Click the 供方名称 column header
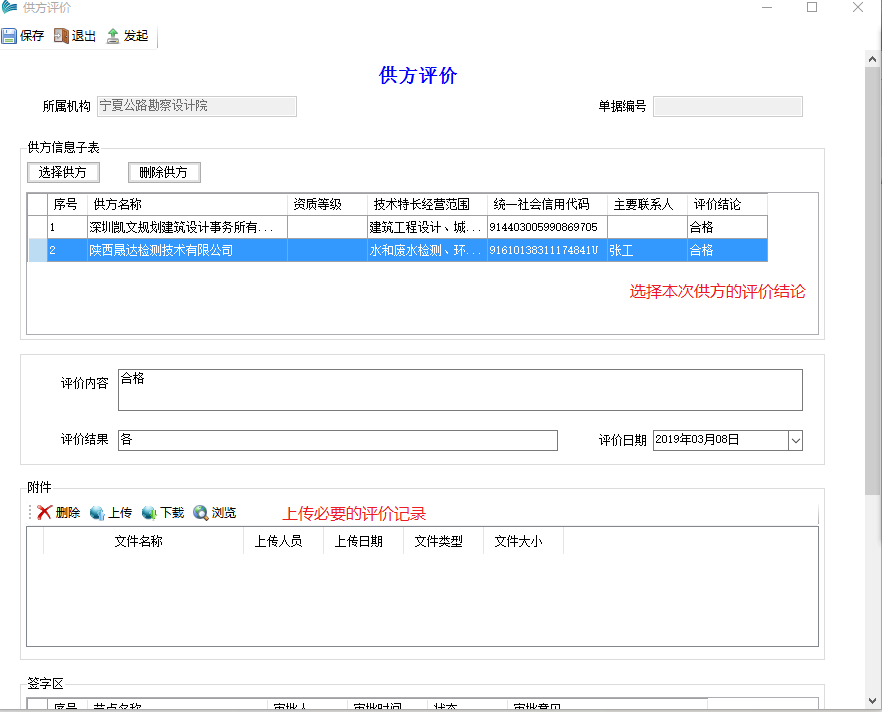The image size is (882, 712). tap(117, 204)
